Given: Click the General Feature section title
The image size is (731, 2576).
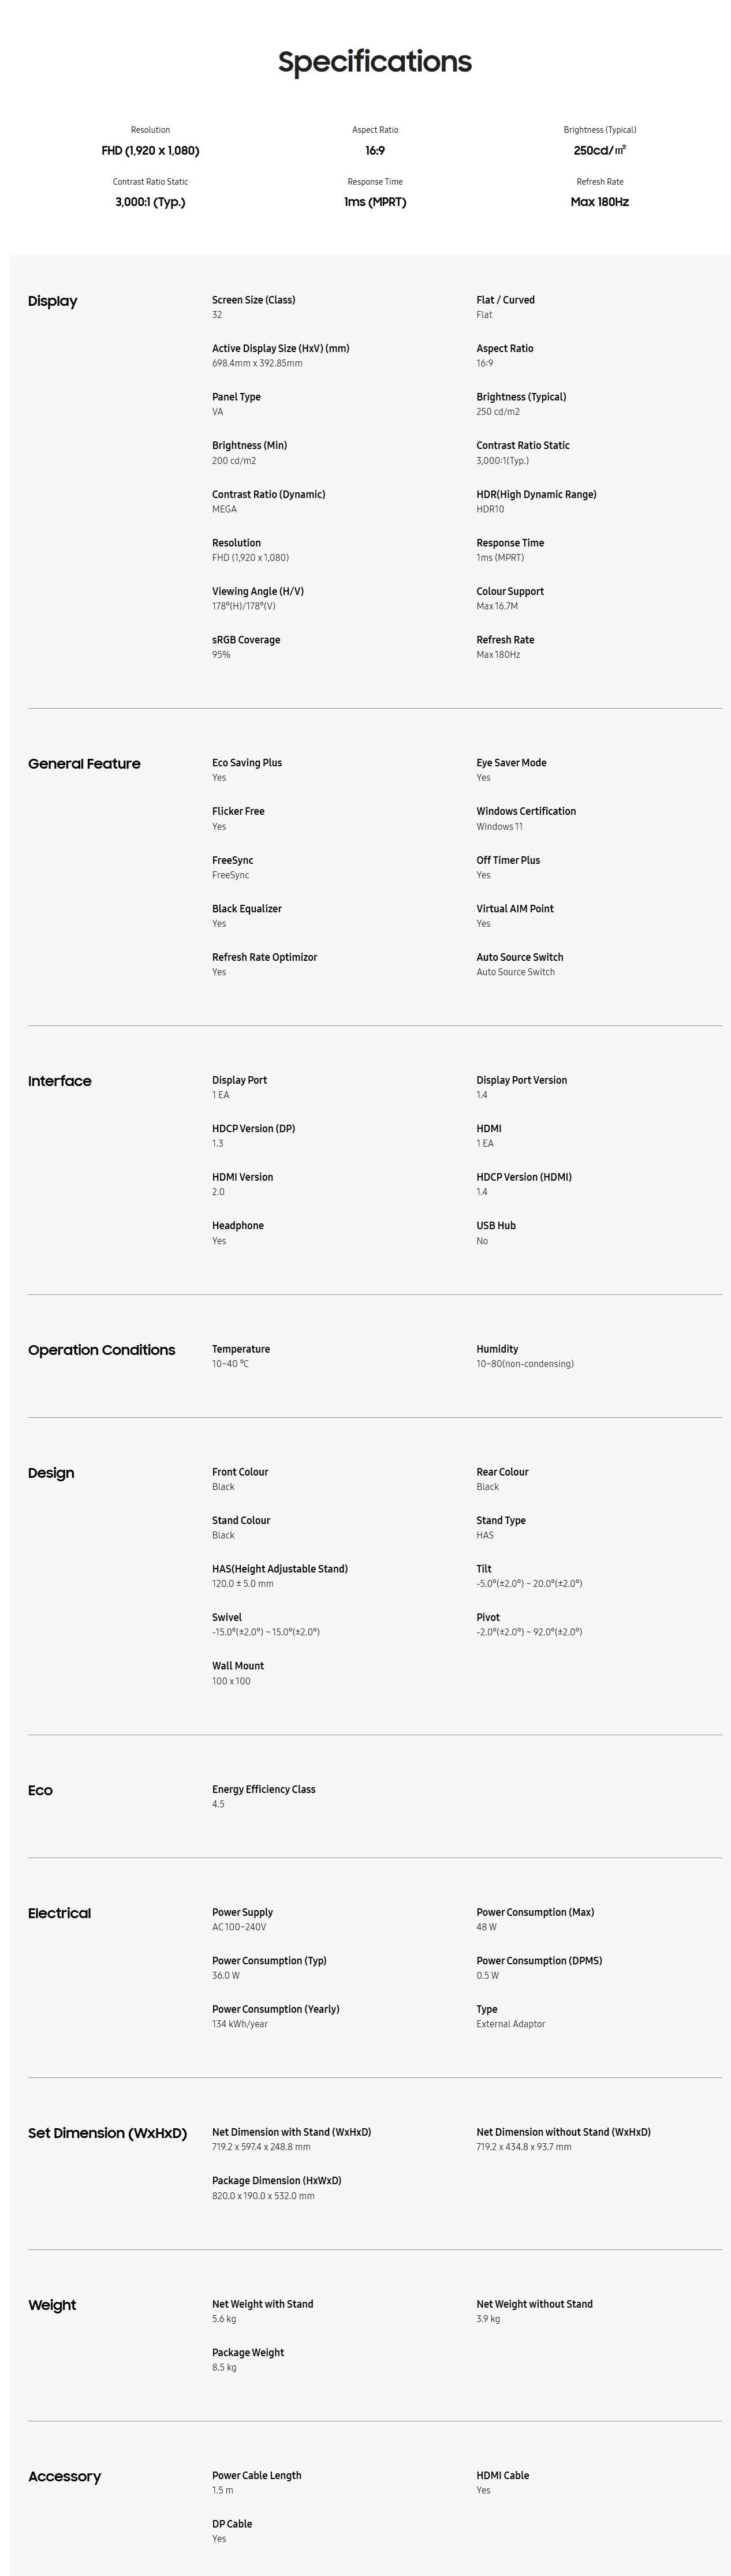Looking at the screenshot, I should (84, 764).
